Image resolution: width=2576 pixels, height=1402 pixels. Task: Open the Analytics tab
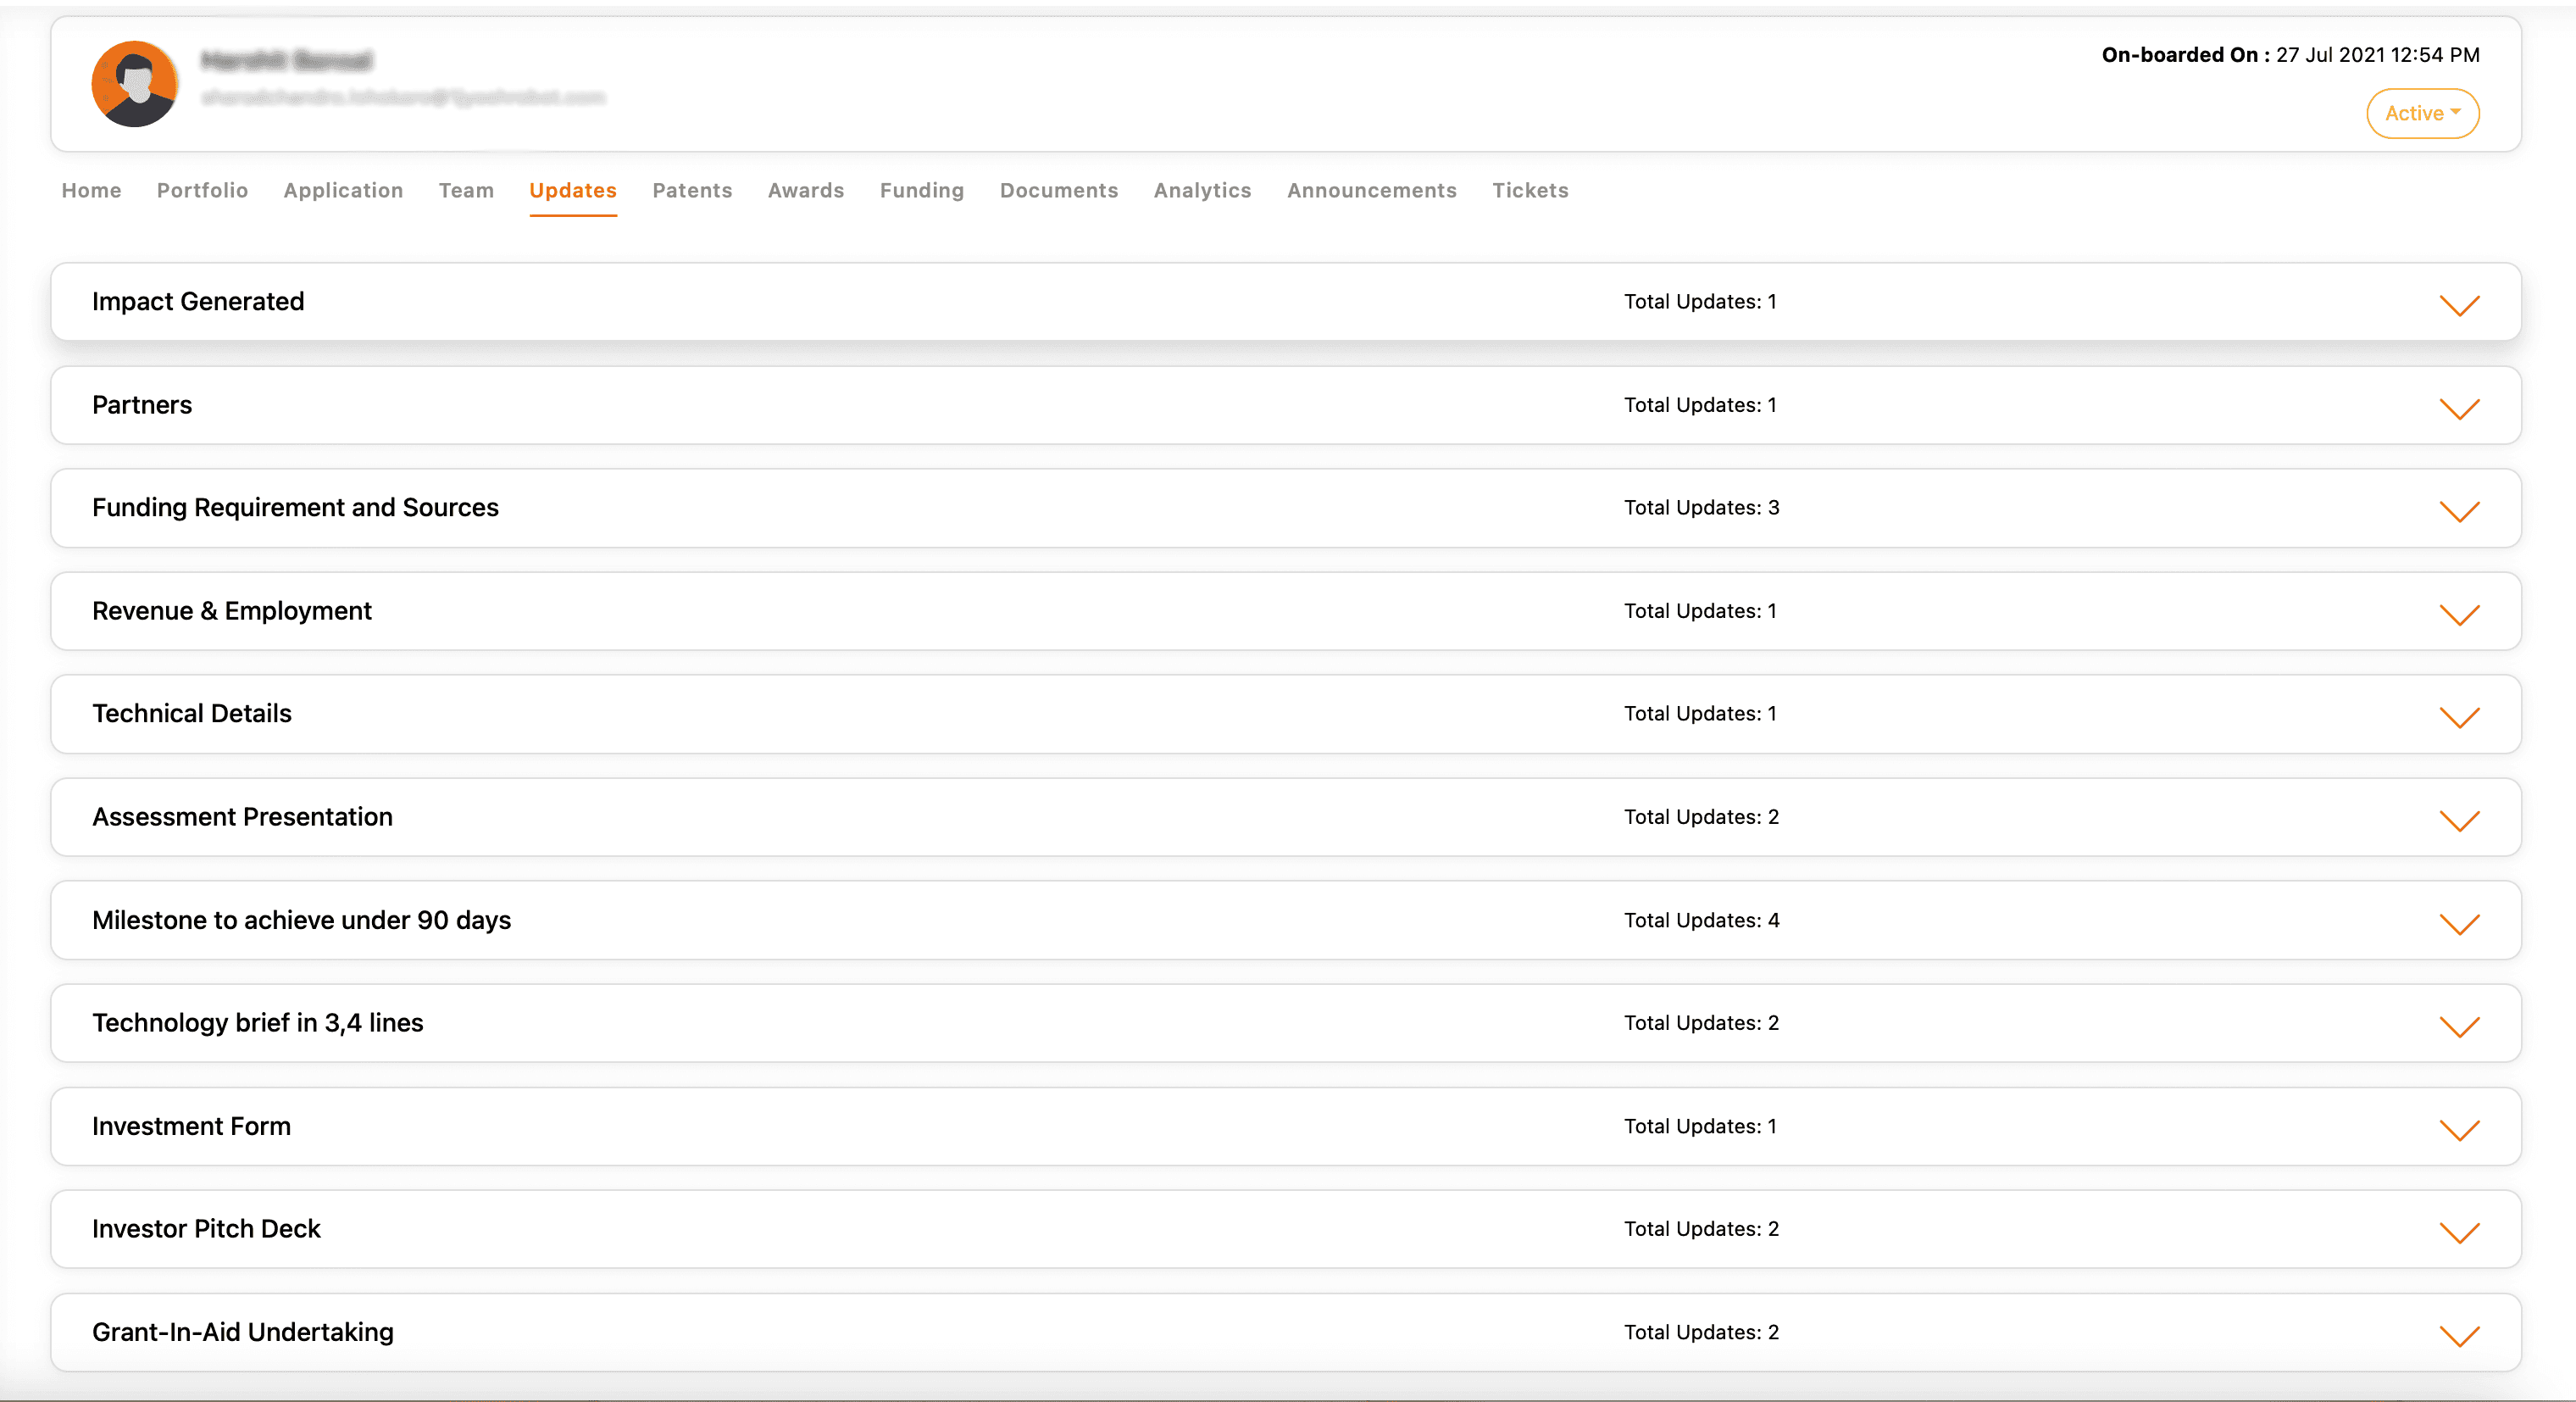[x=1202, y=190]
